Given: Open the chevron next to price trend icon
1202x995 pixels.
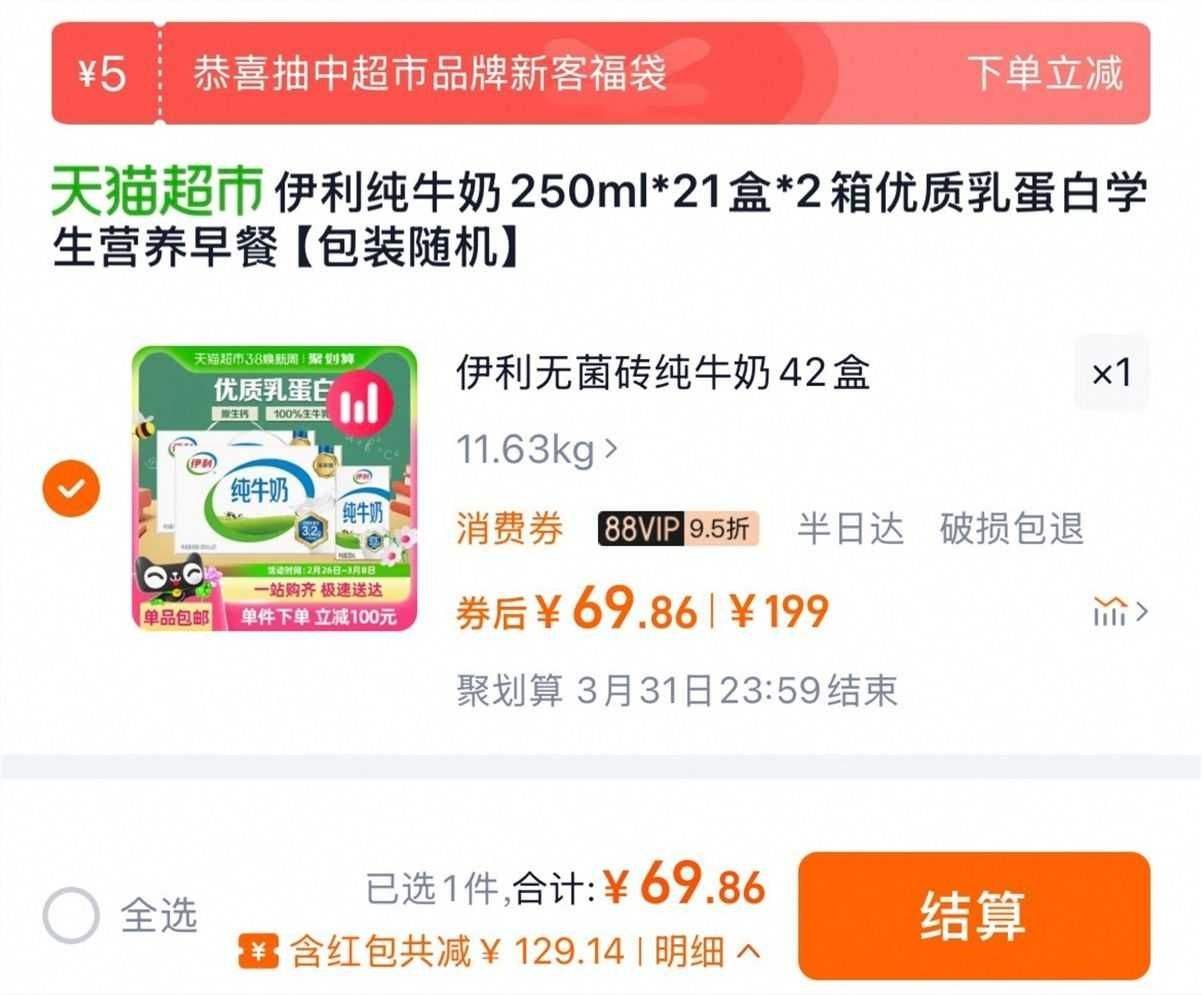Looking at the screenshot, I should pos(1141,610).
